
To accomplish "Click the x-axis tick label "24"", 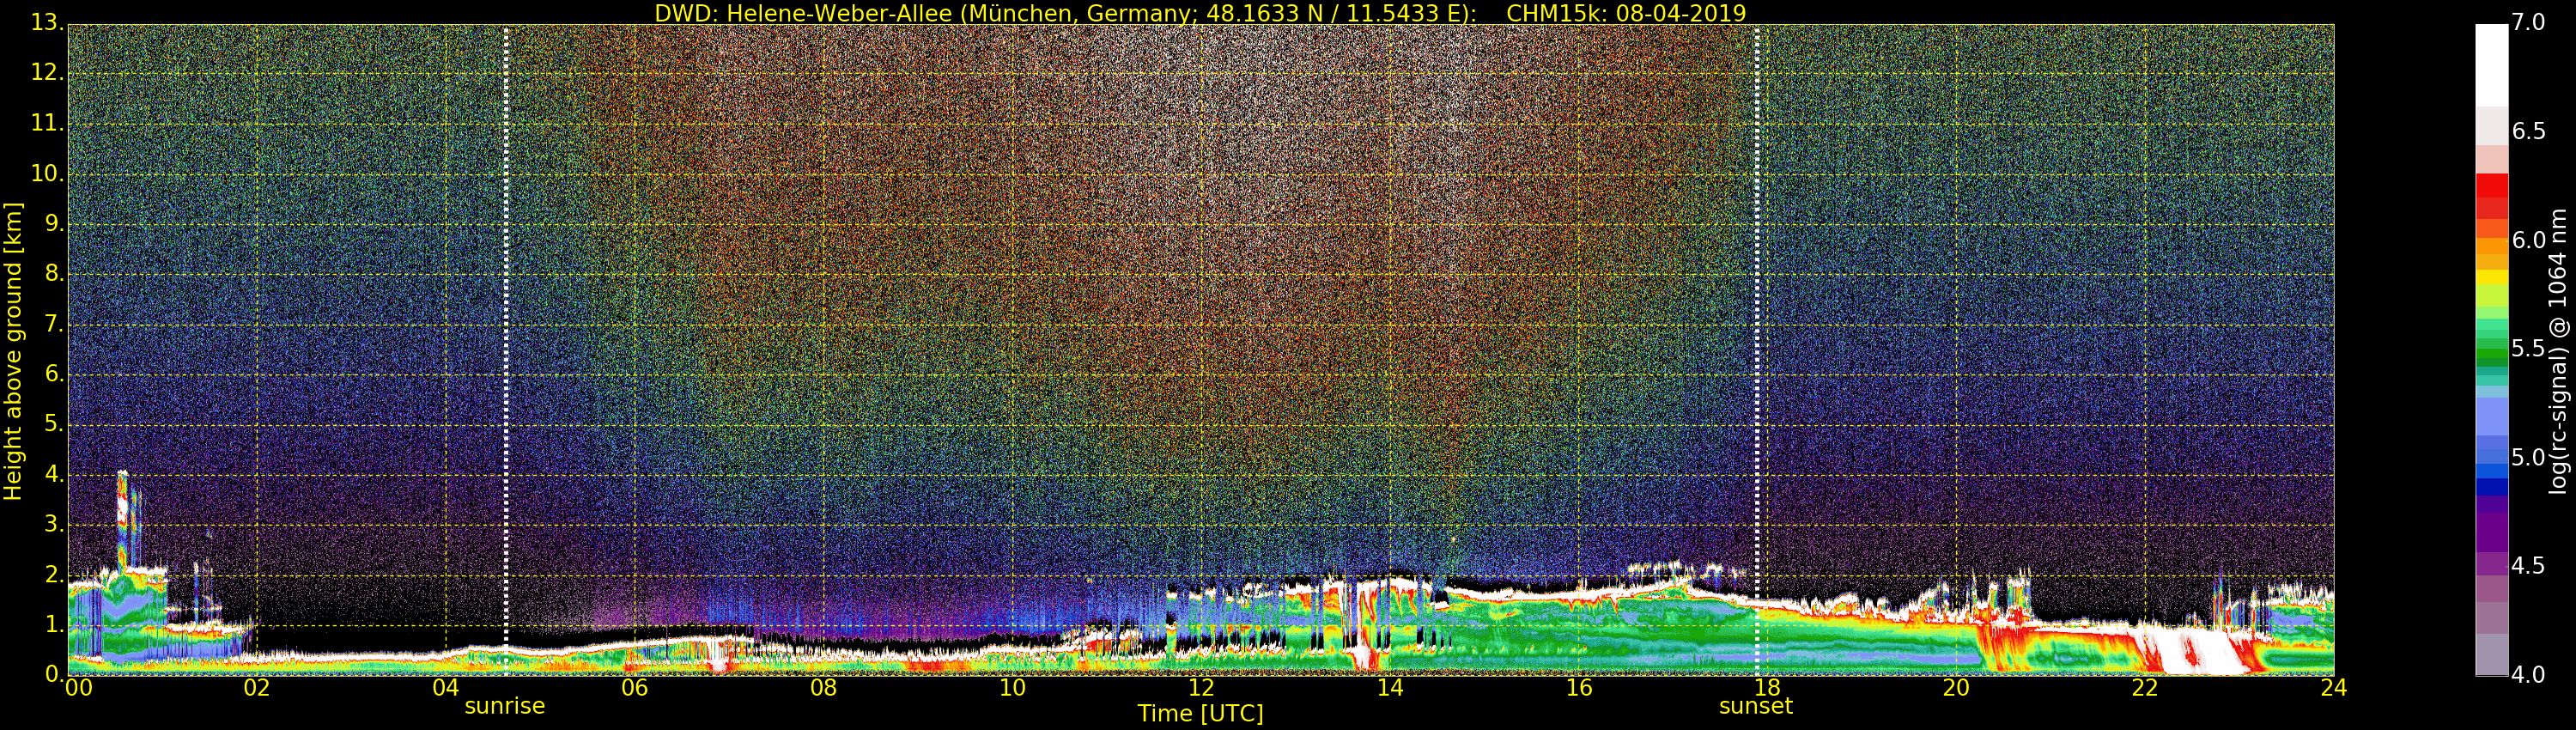I will point(2334,688).
